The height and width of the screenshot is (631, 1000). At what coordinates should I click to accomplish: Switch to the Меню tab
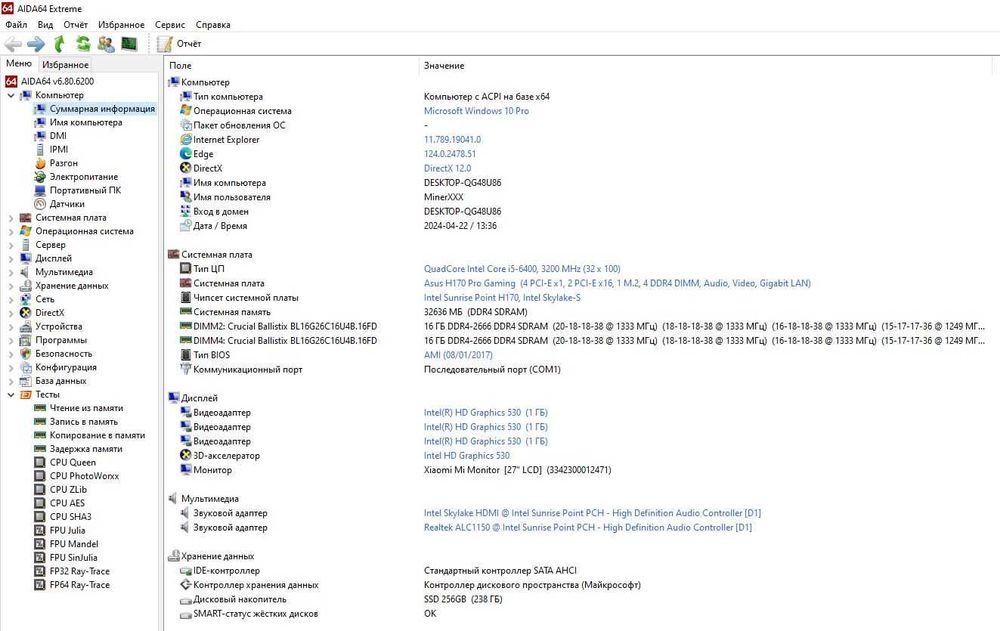coord(19,64)
